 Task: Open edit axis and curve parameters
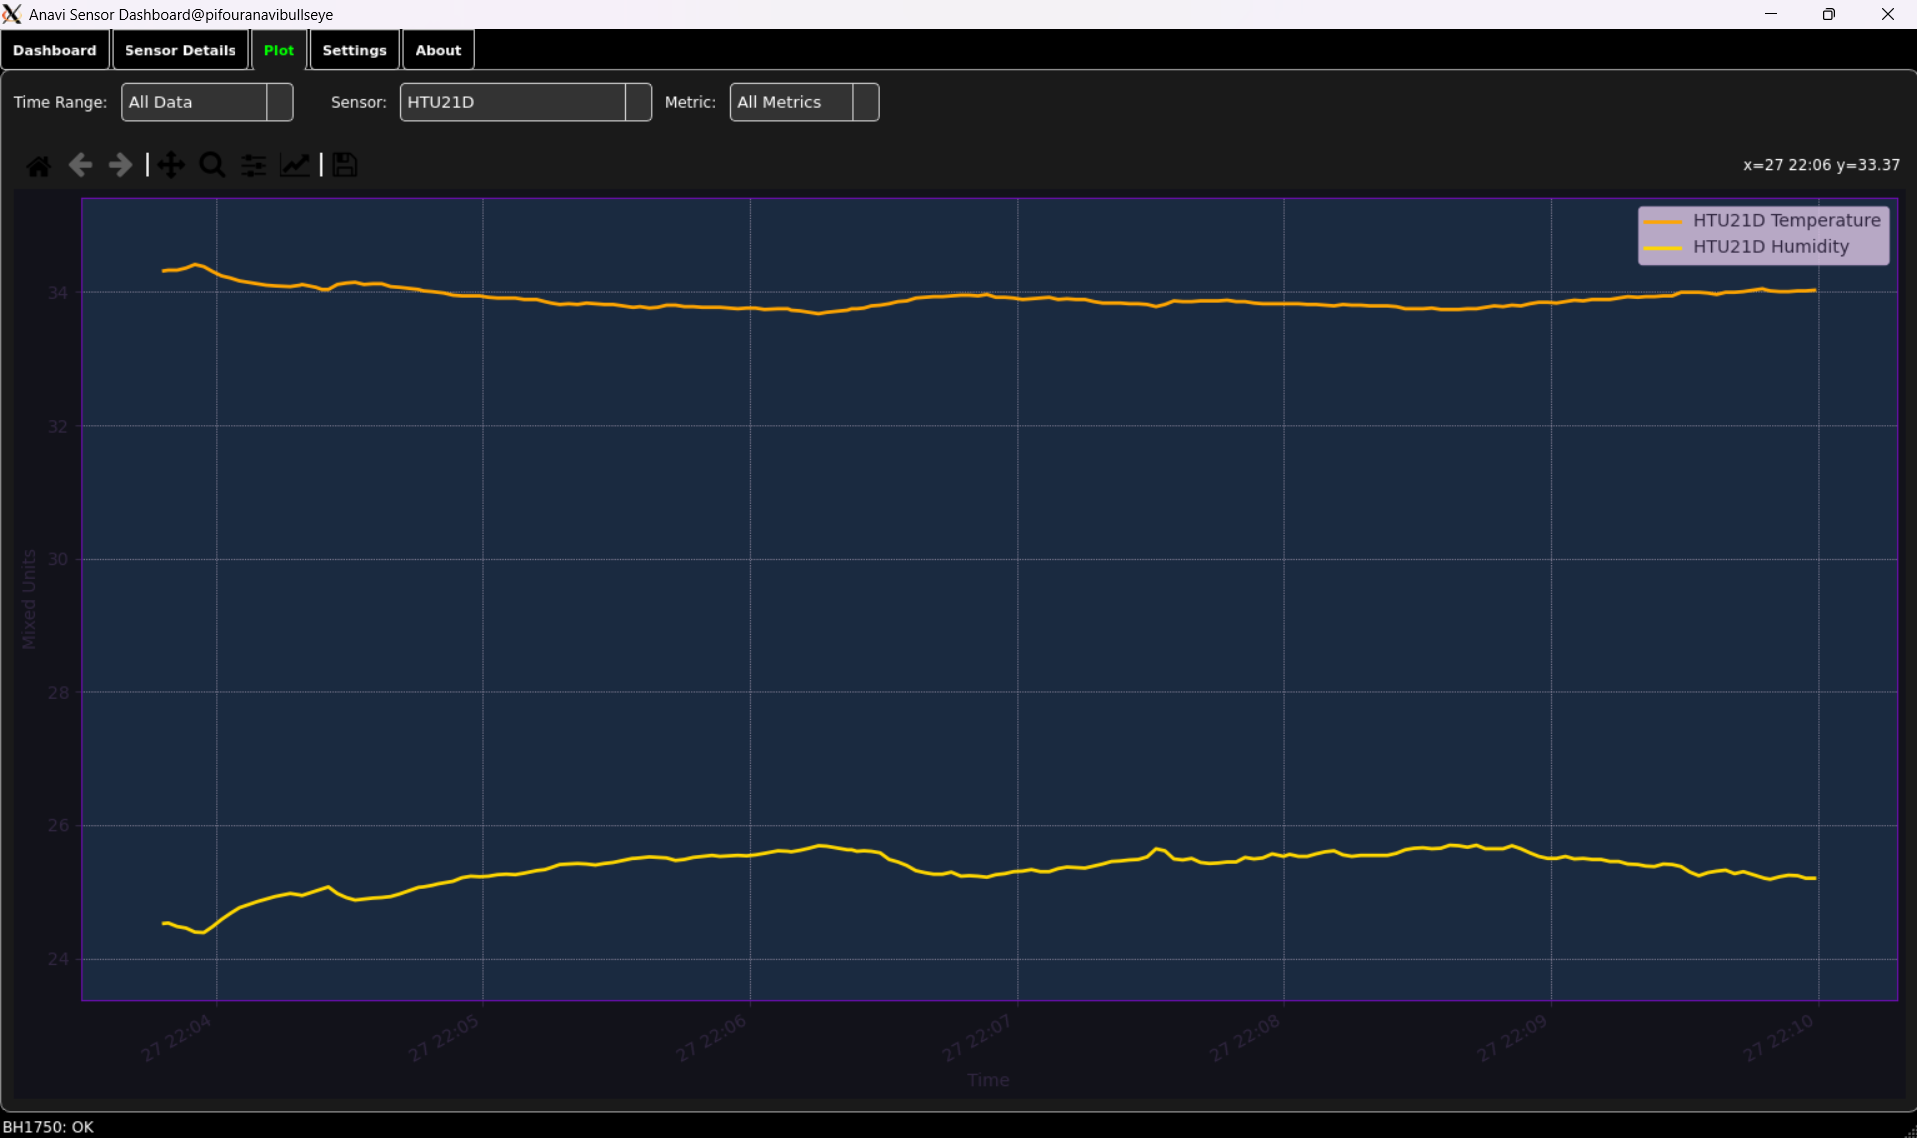click(294, 165)
